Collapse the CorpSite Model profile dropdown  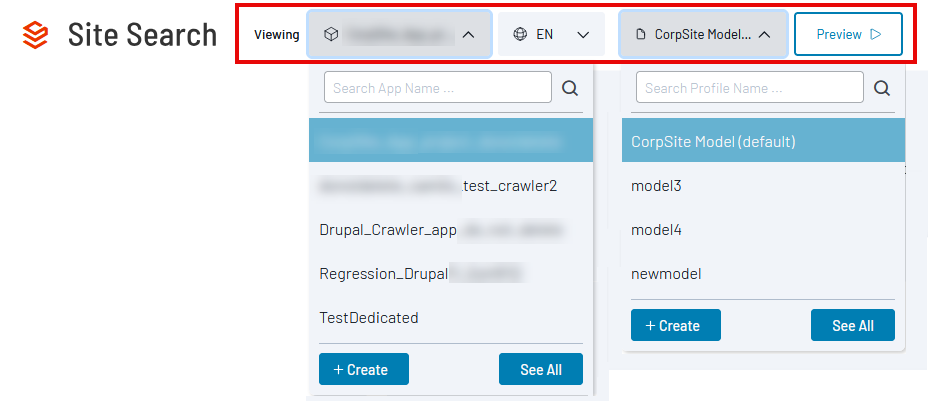tap(764, 34)
